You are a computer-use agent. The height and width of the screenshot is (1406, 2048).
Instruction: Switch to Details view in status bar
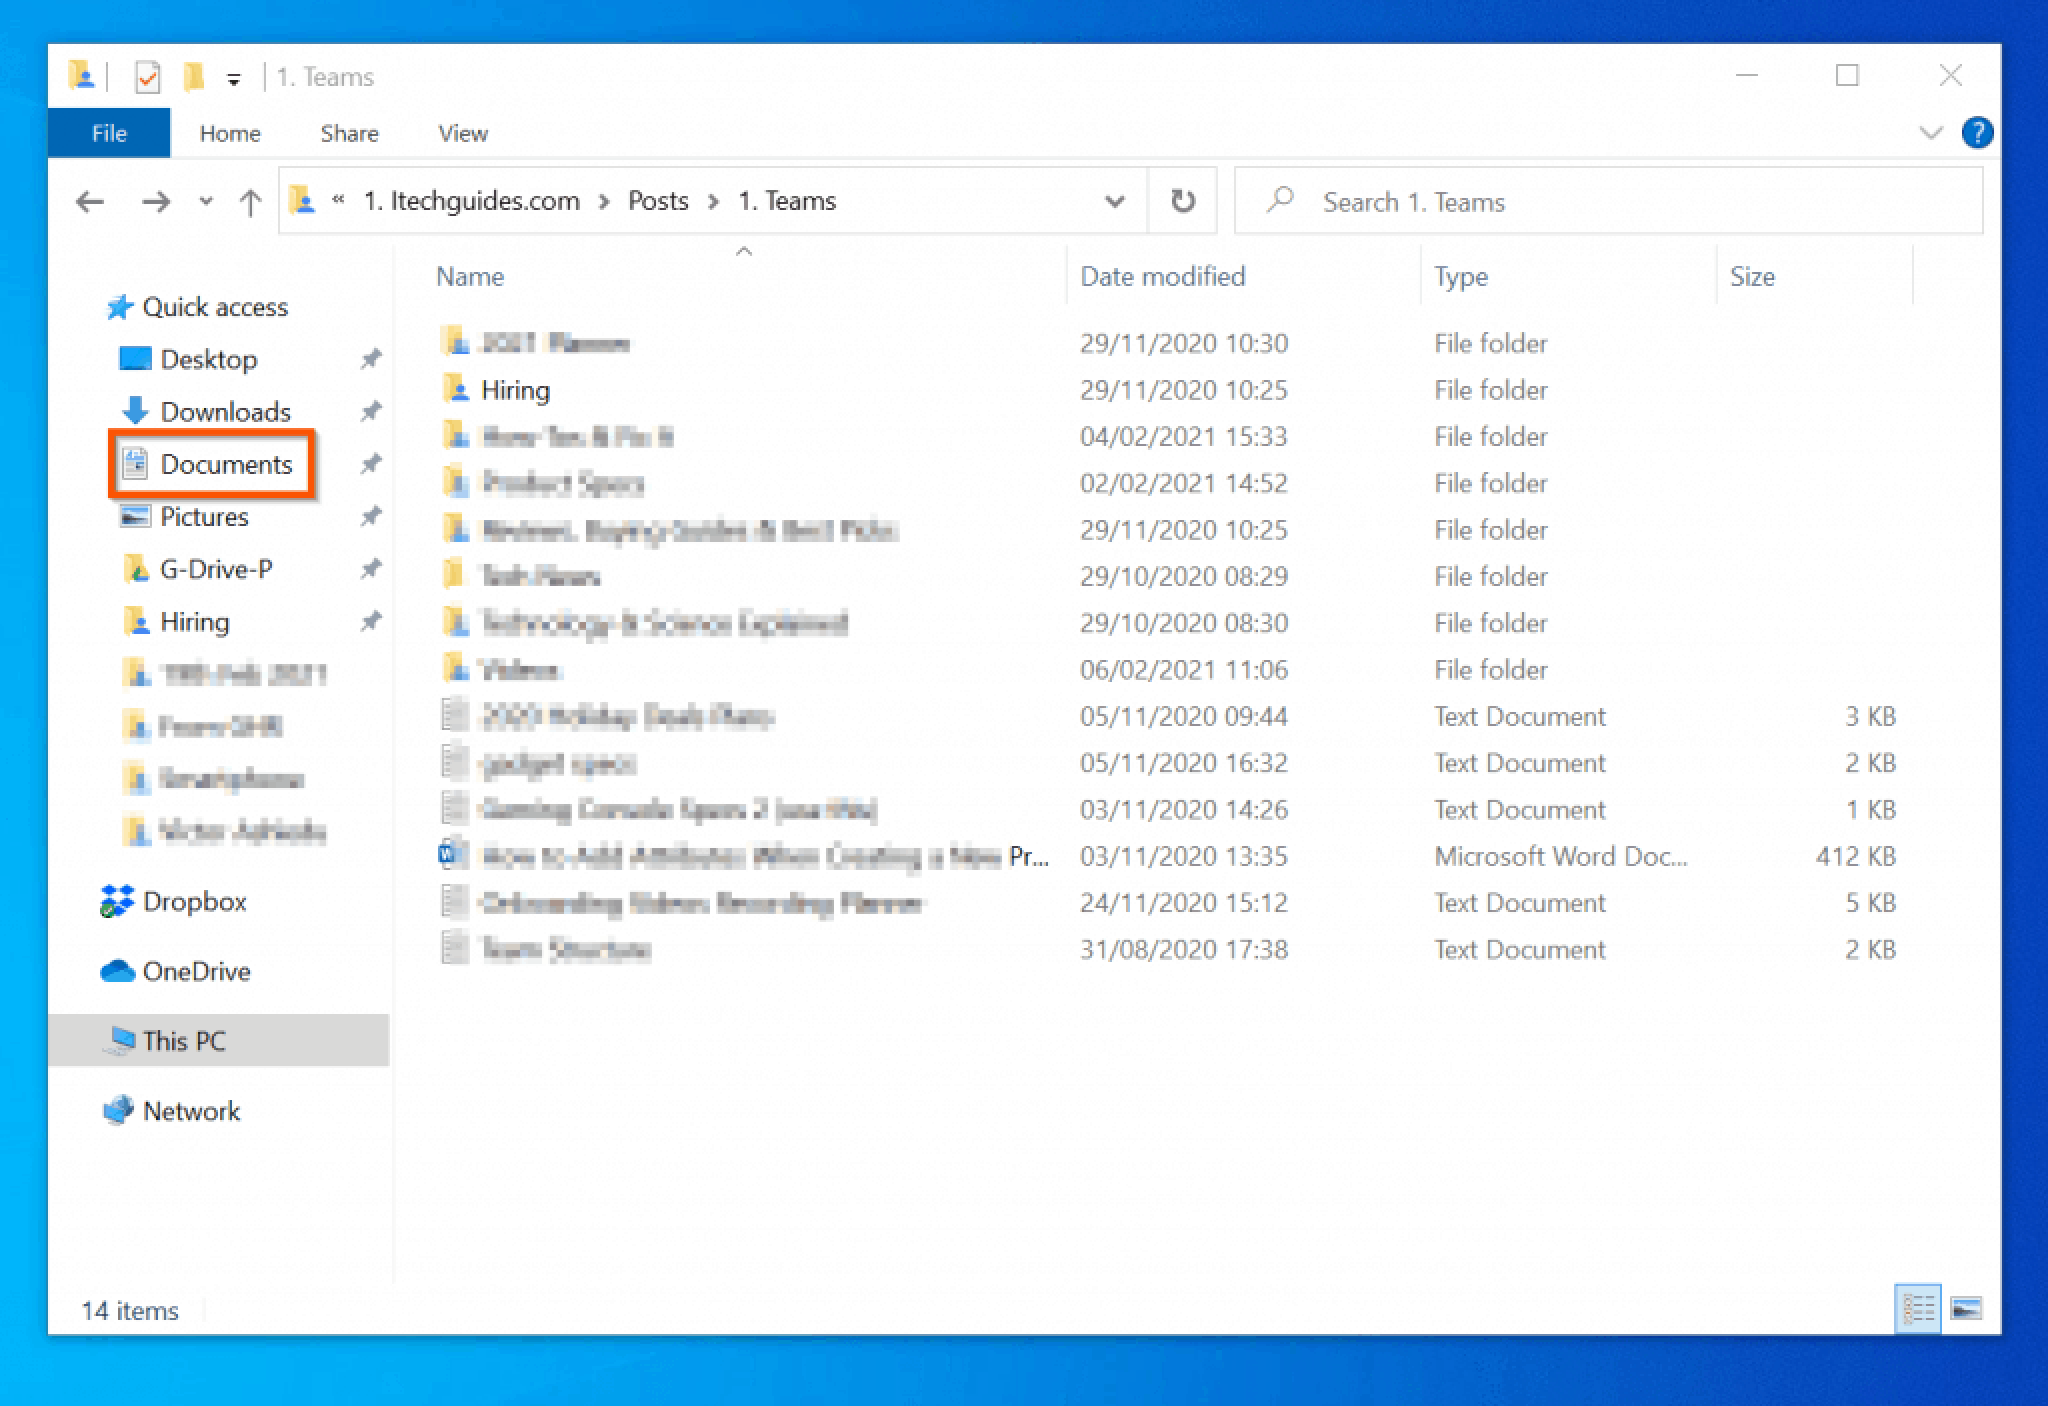point(1918,1309)
